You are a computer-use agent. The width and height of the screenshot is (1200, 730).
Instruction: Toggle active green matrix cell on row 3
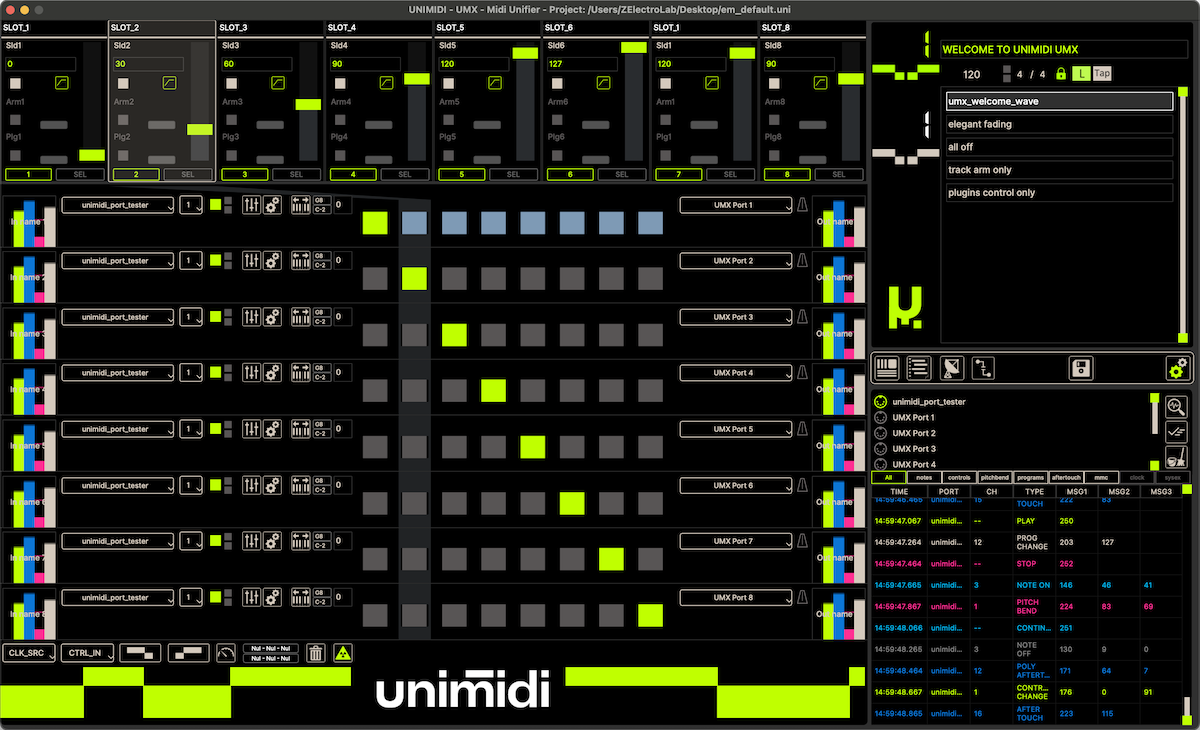(454, 334)
